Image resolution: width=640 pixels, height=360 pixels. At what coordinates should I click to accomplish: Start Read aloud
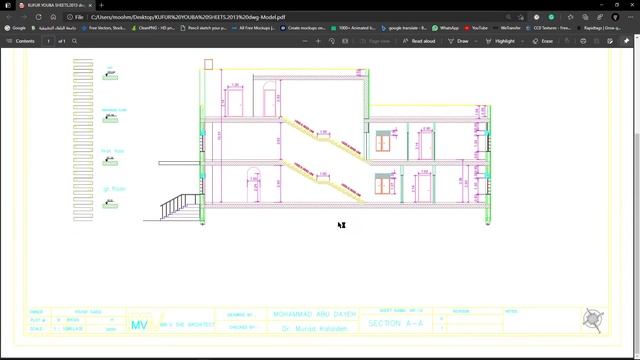[x=419, y=41]
